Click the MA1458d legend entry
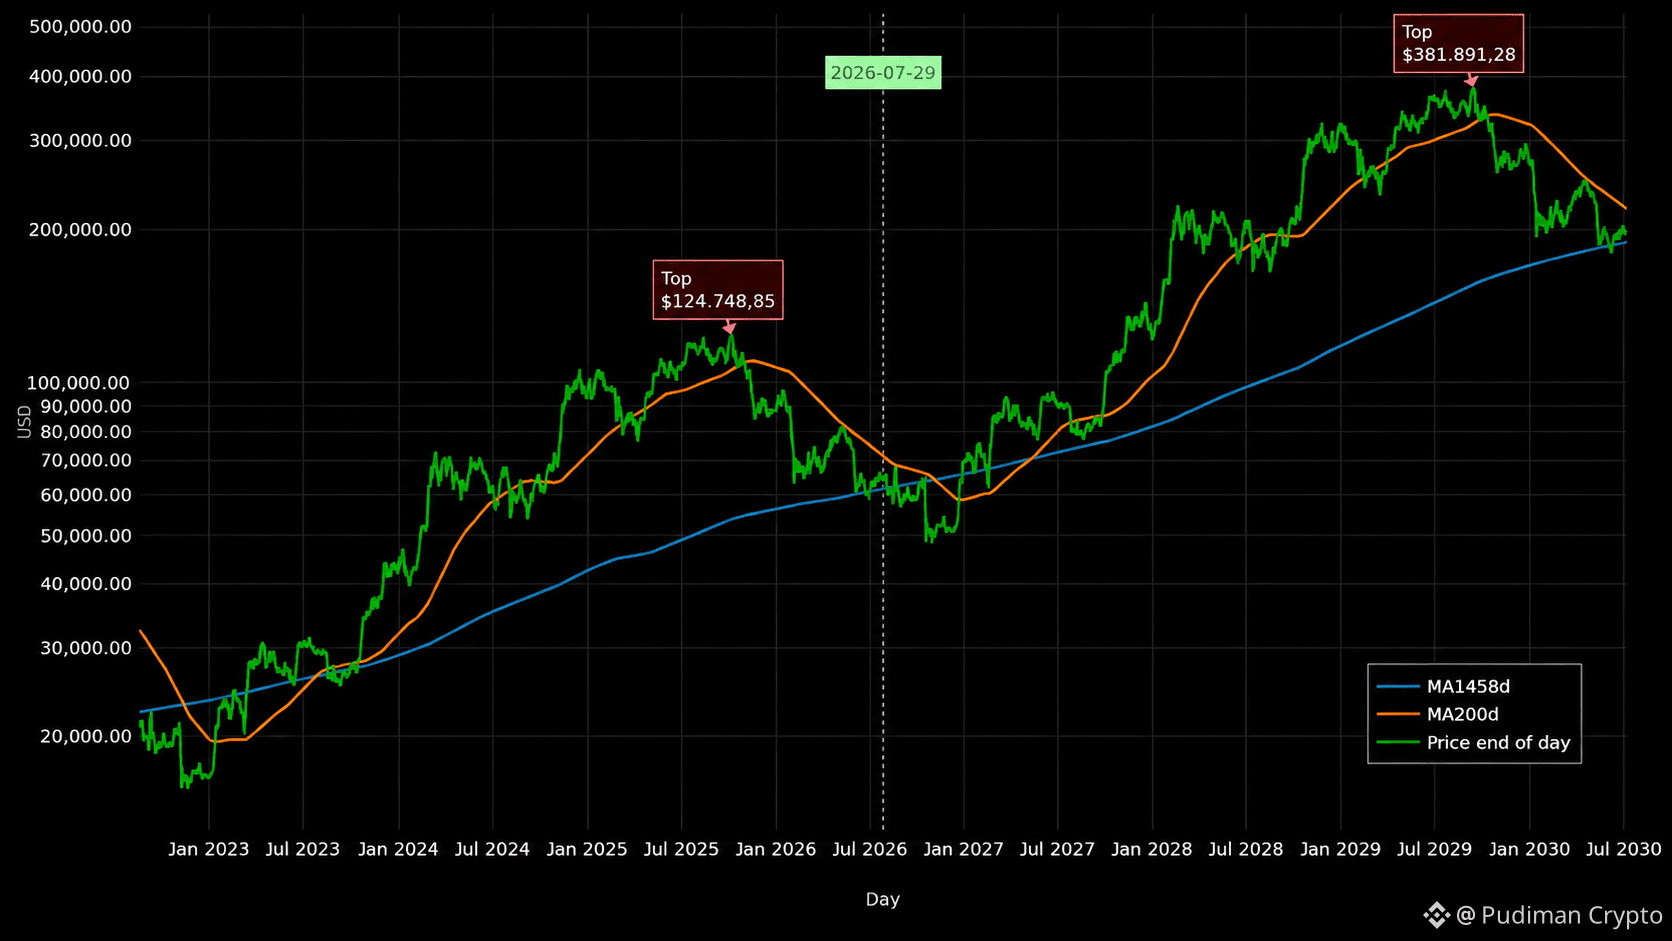 click(1443, 686)
